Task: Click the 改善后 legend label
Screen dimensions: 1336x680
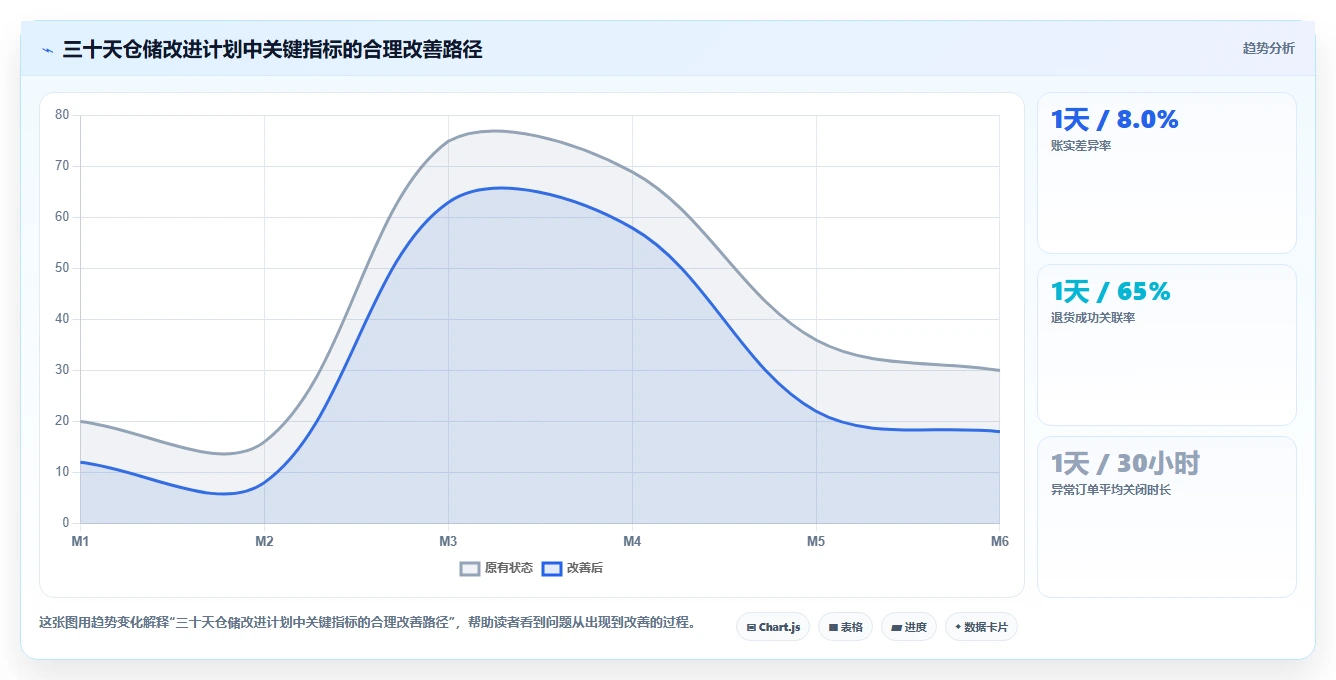Action: (x=585, y=568)
